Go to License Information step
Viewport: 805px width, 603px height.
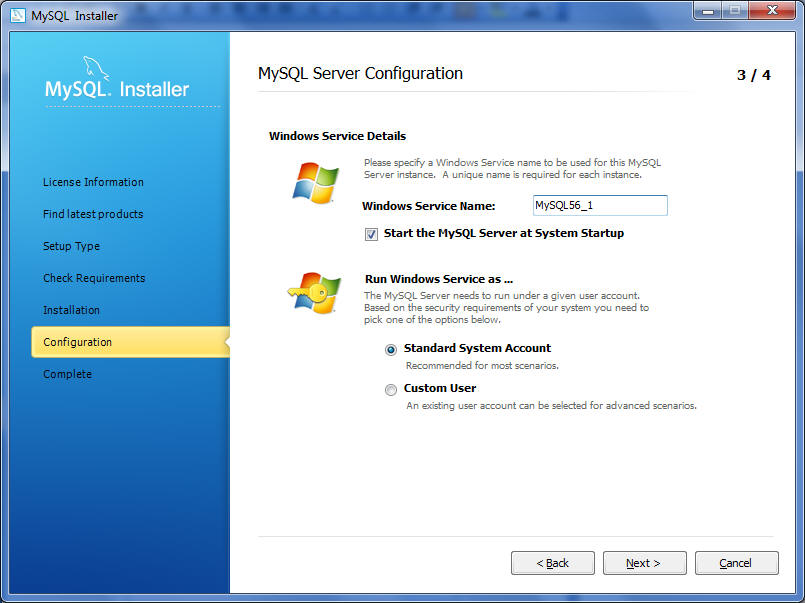pos(93,182)
